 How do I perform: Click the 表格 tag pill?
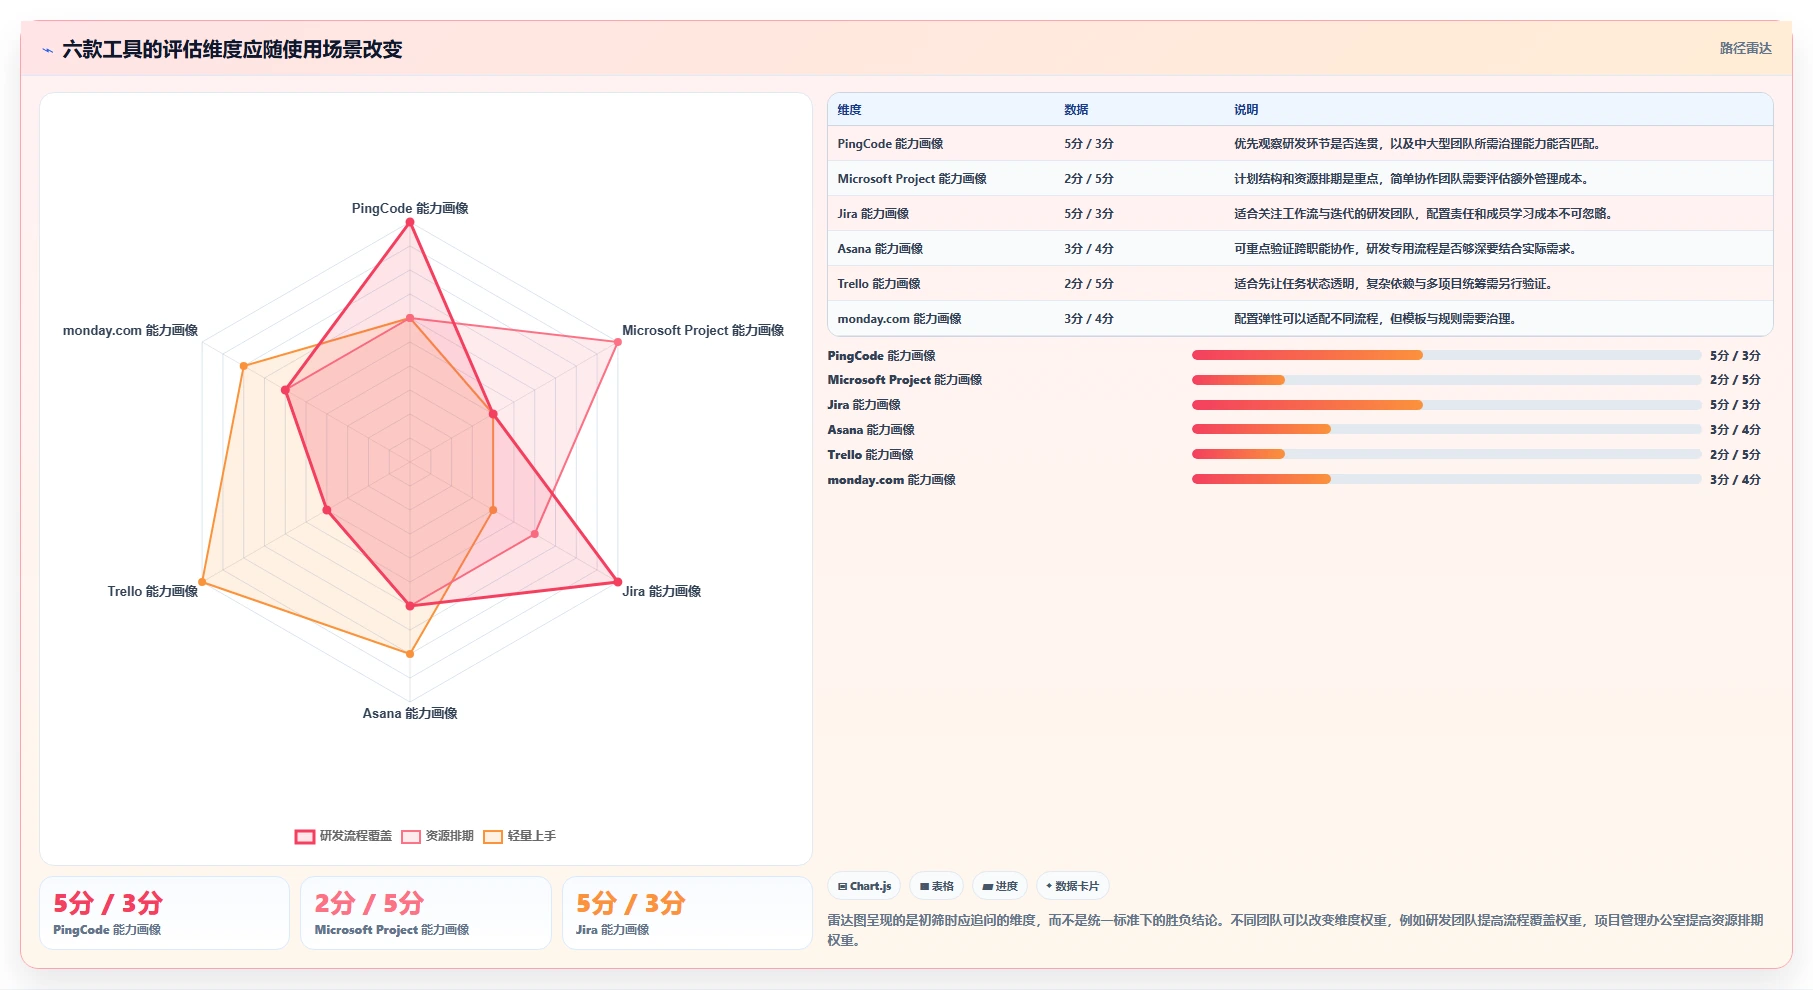click(x=936, y=886)
